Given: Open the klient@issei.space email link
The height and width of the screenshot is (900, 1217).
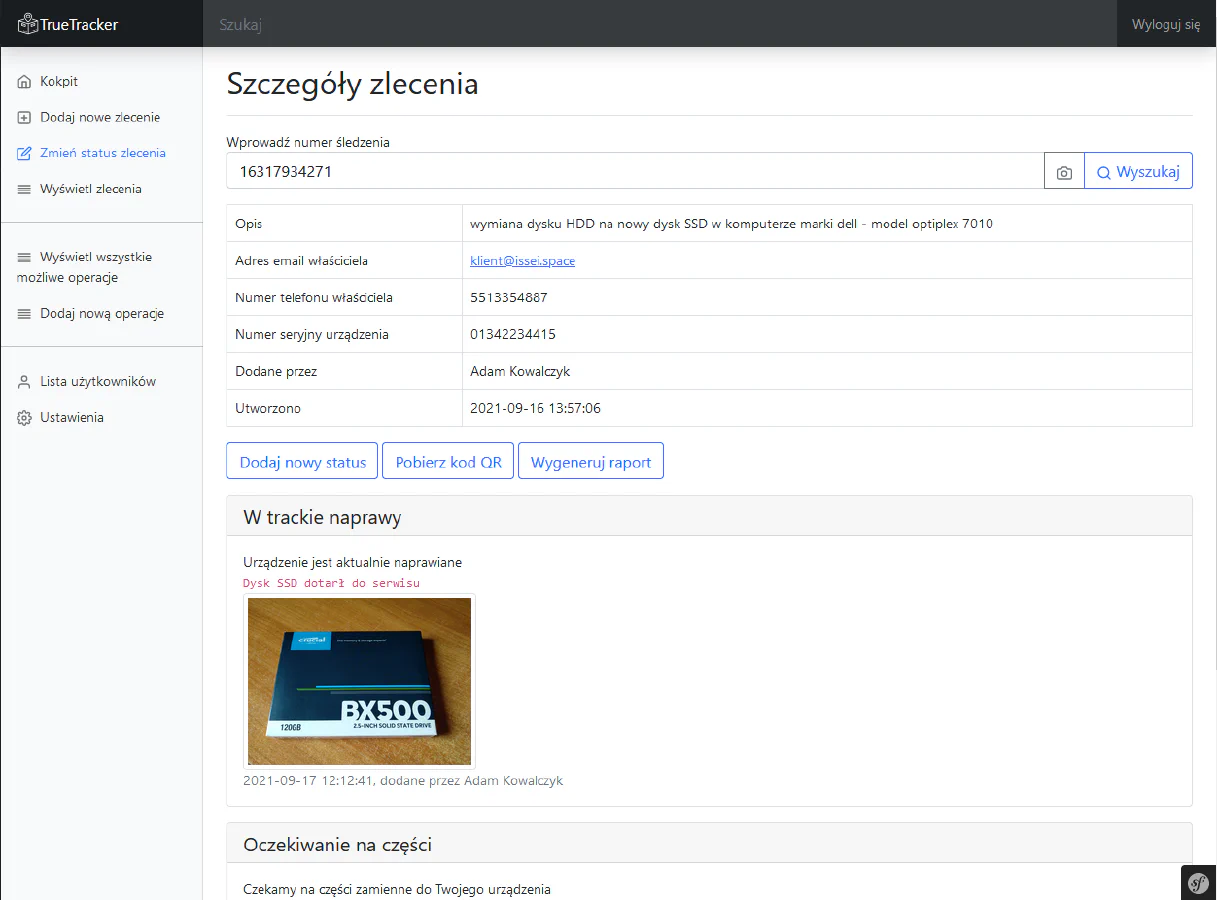Looking at the screenshot, I should tap(522, 261).
